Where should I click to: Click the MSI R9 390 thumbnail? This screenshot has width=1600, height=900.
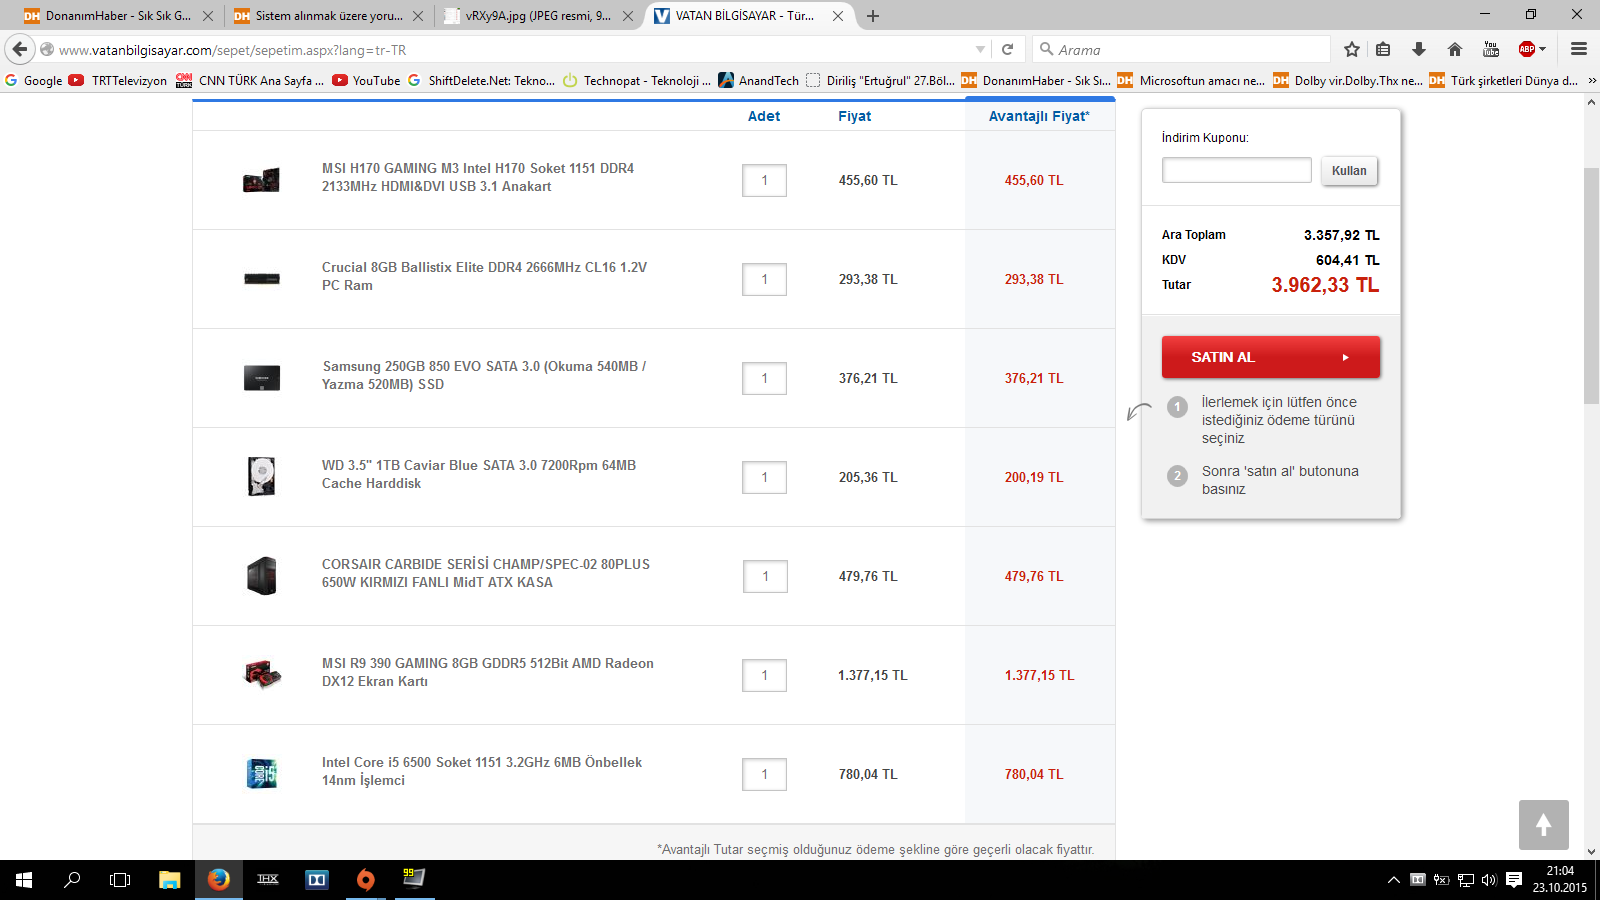point(262,675)
